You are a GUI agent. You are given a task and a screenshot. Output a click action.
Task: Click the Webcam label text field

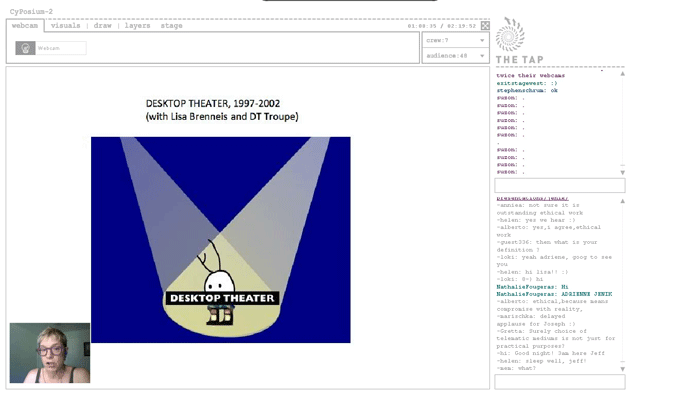[x=61, y=48]
